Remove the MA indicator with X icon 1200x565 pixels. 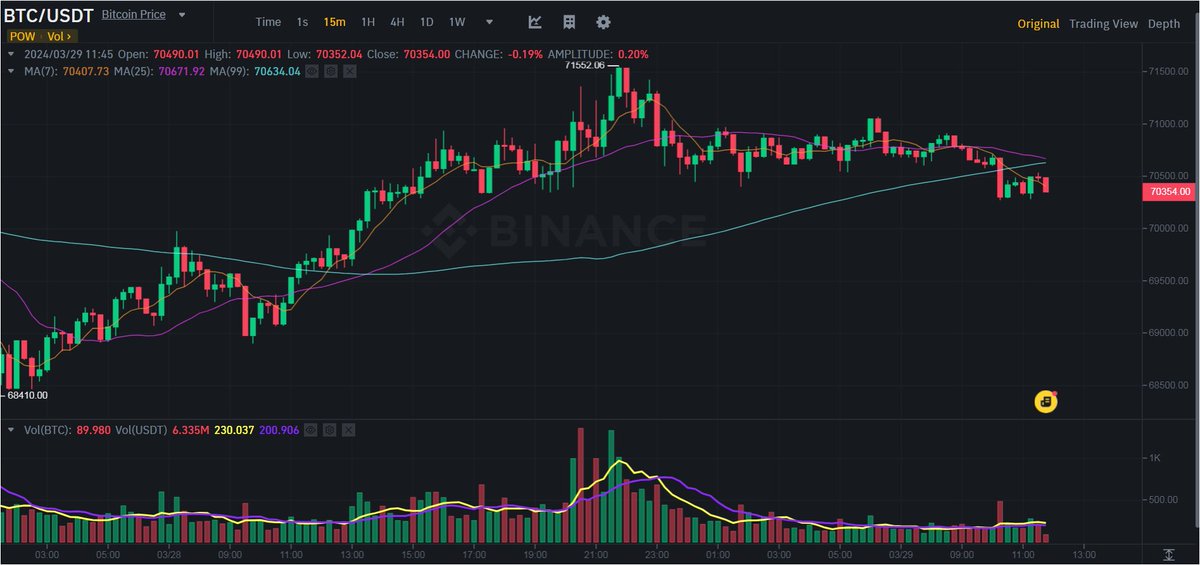pos(349,72)
